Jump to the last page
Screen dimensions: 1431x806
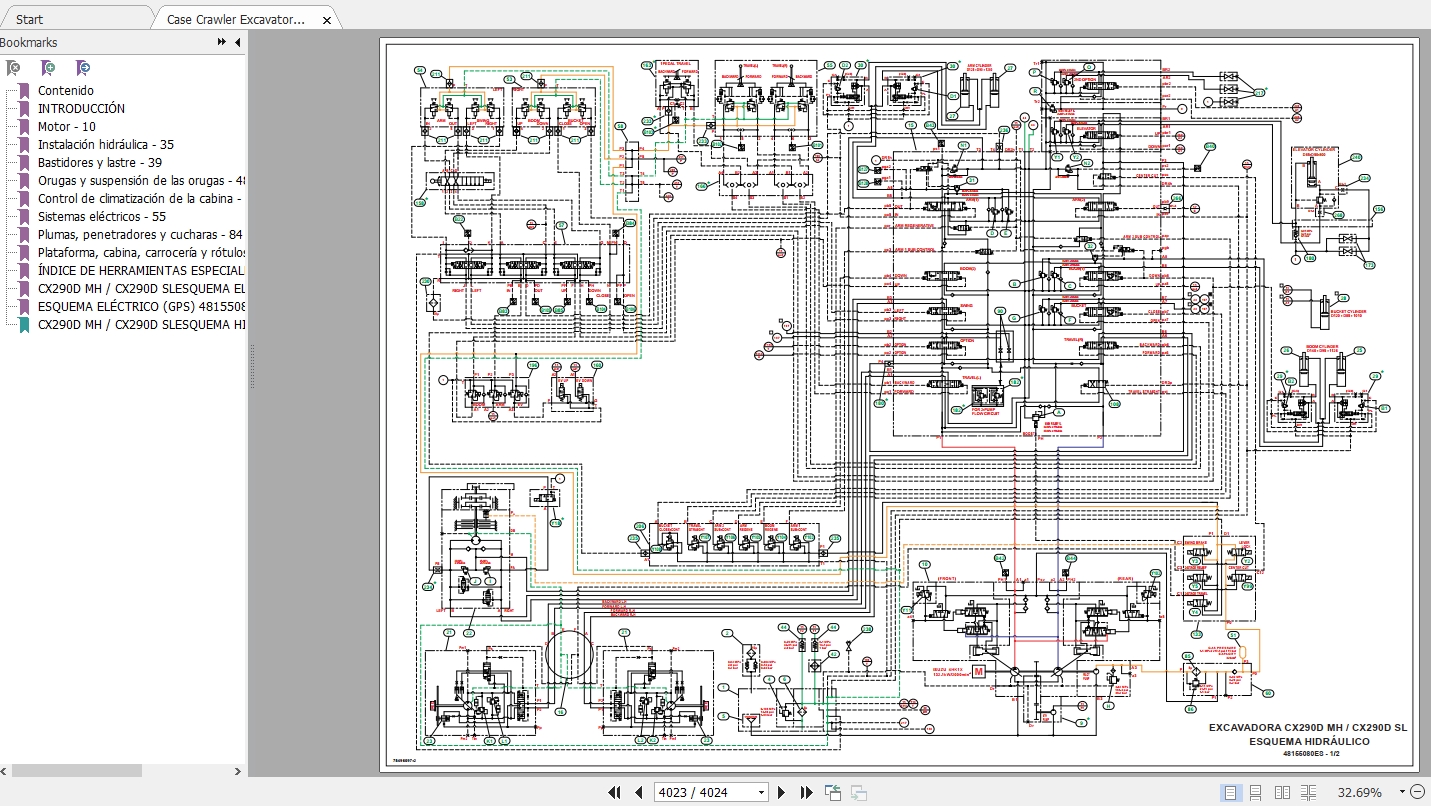[806, 793]
